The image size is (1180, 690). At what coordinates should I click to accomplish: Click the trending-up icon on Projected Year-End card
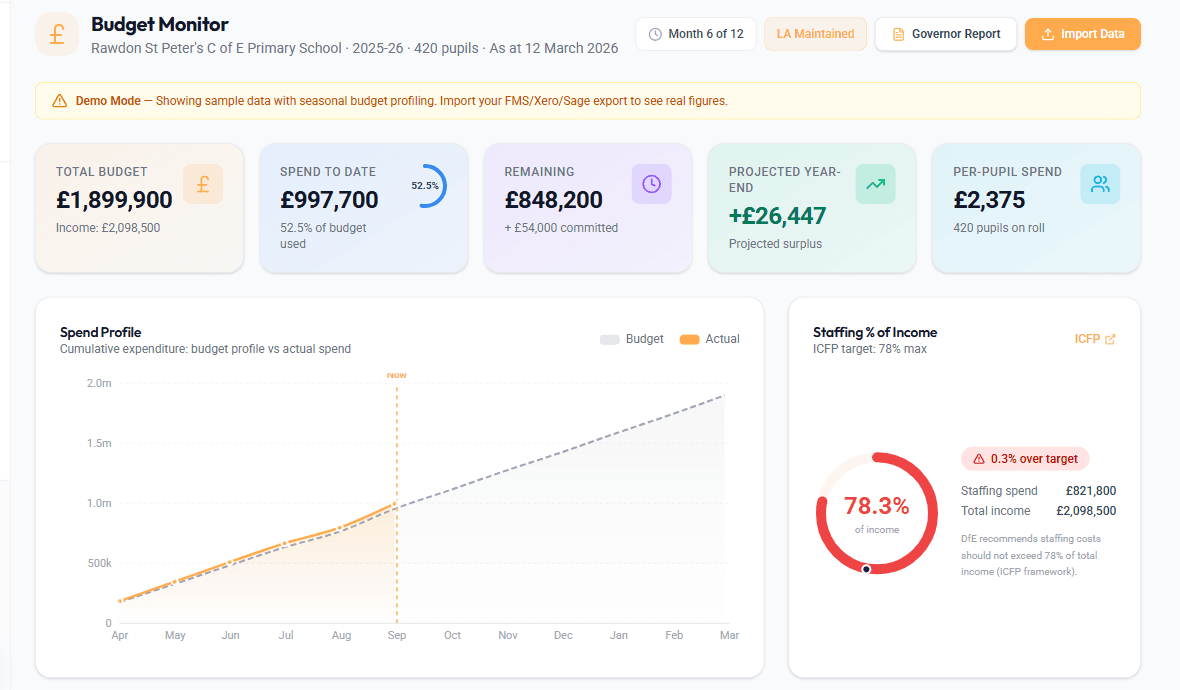(875, 184)
